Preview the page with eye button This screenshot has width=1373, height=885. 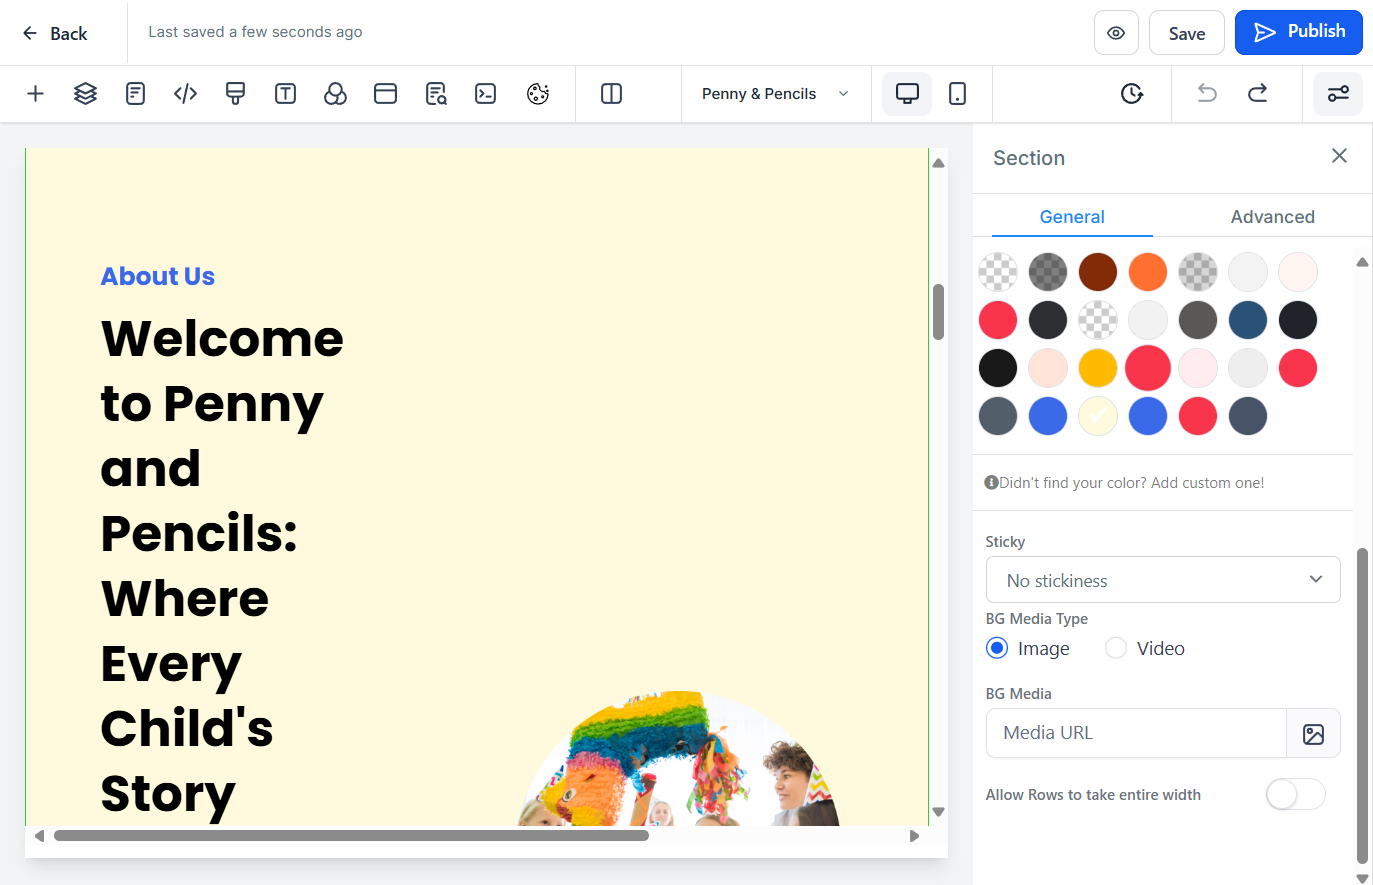click(1116, 33)
